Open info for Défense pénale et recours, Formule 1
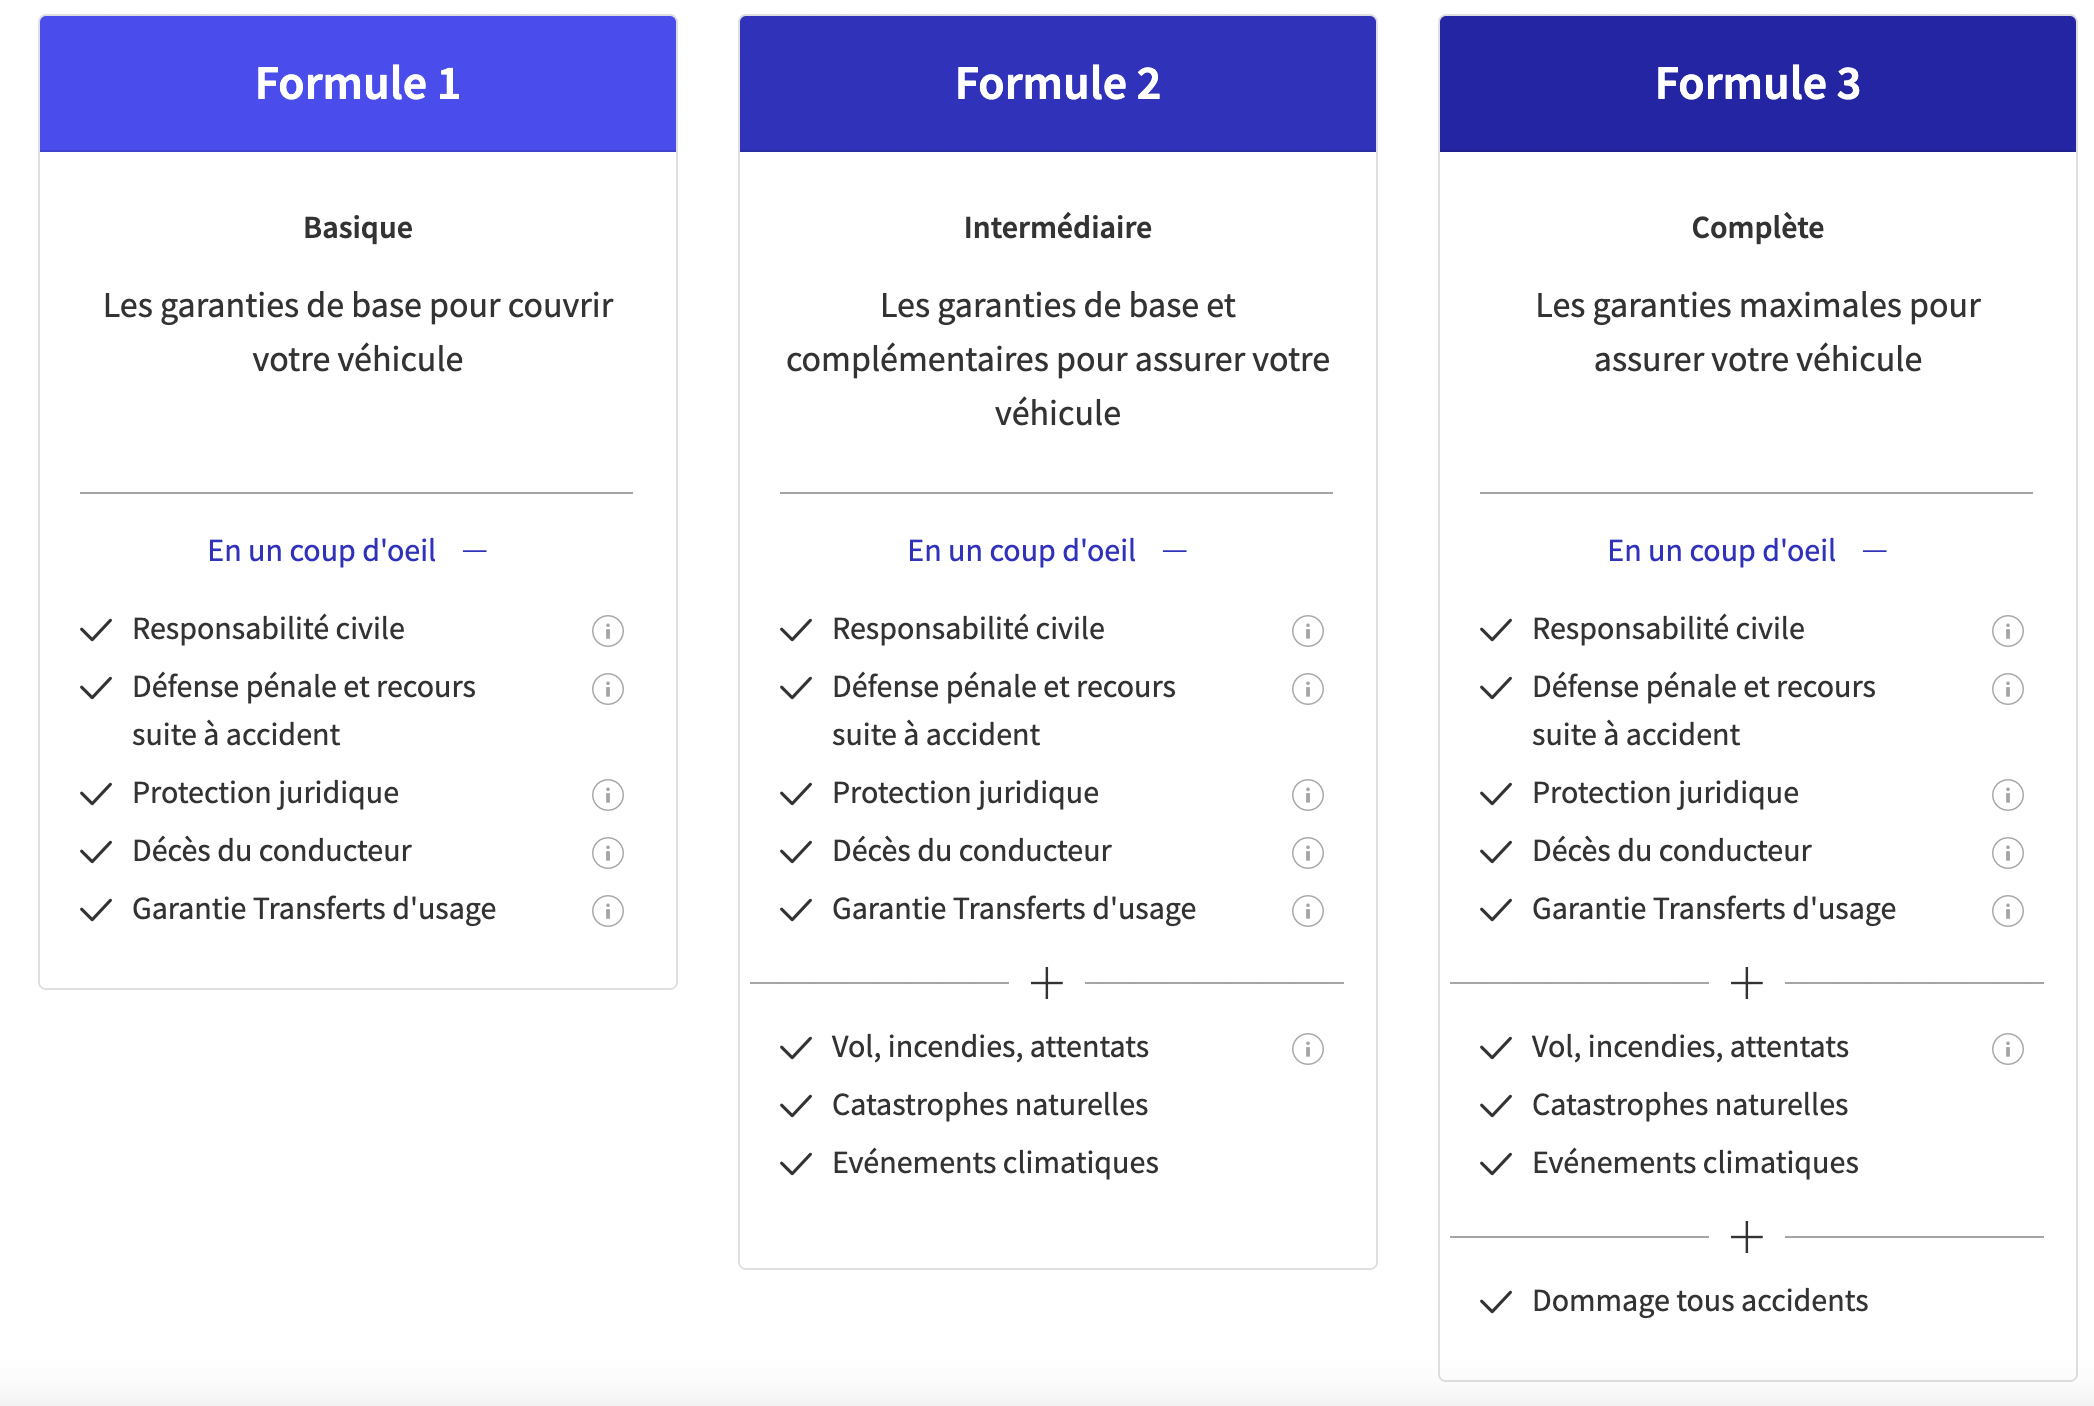Image resolution: width=2094 pixels, height=1406 pixels. click(606, 689)
